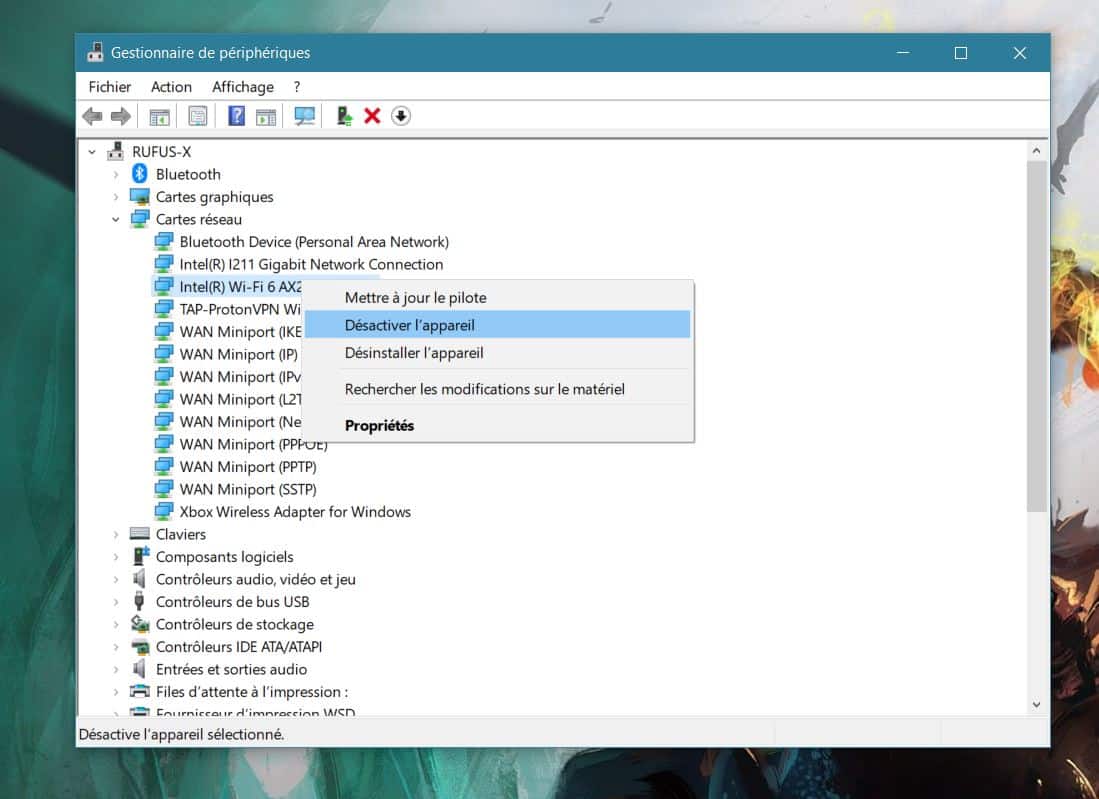Collapse the Cartes réseau category
This screenshot has width=1099, height=799.
coord(116,220)
